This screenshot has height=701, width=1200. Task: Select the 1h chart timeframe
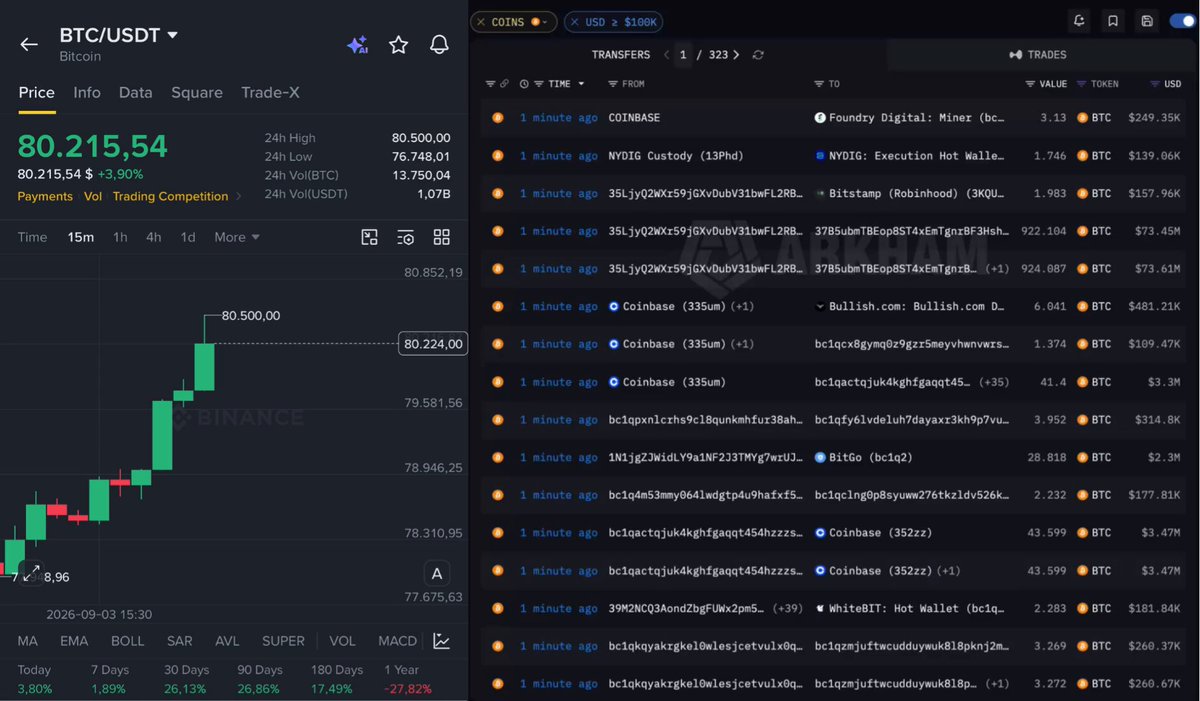coord(120,237)
